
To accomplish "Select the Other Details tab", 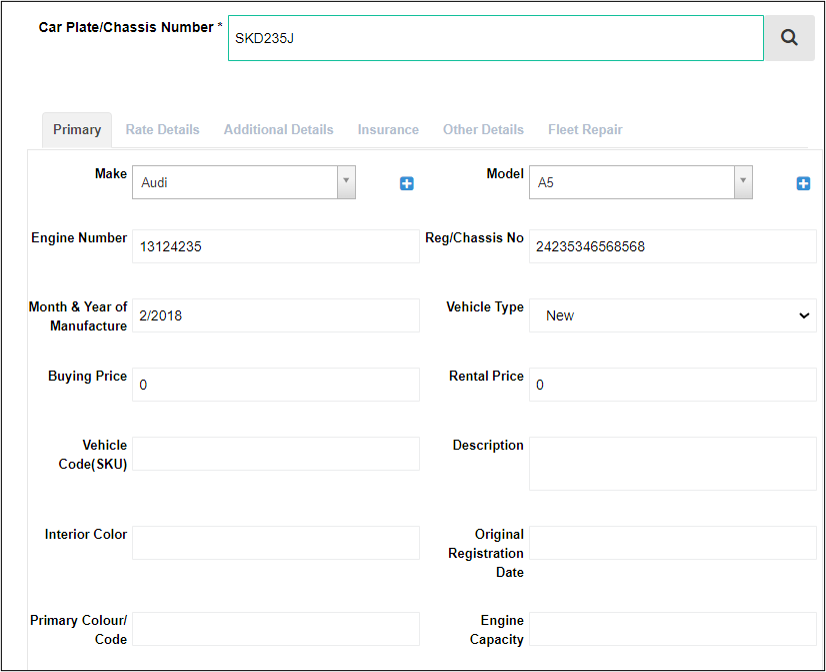I will point(483,130).
